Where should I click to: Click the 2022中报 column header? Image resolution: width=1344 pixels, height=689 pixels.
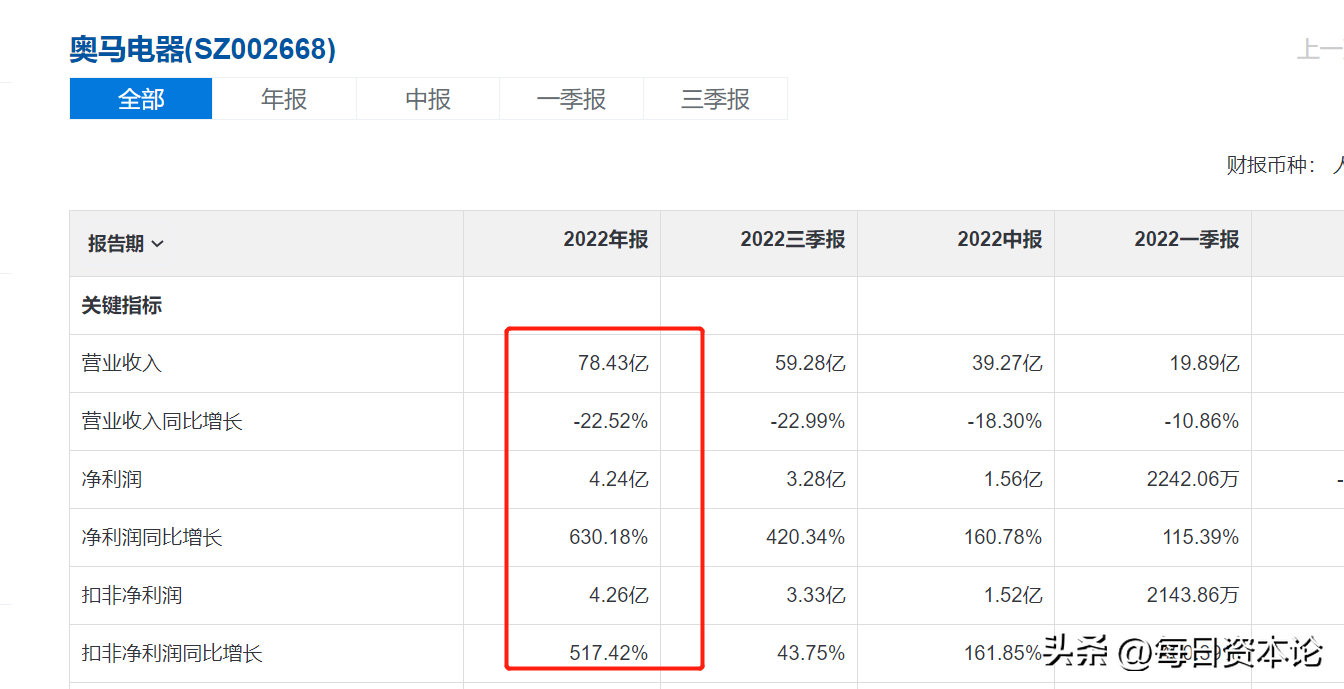tap(999, 240)
